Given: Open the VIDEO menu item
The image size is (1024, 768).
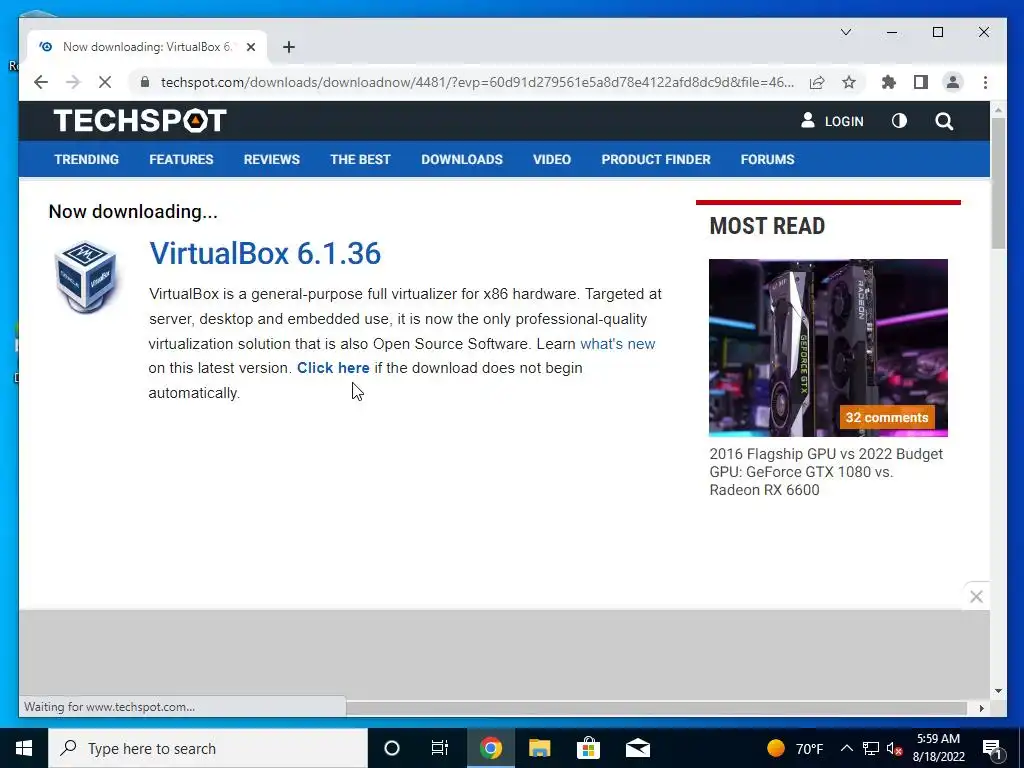Looking at the screenshot, I should point(552,159).
